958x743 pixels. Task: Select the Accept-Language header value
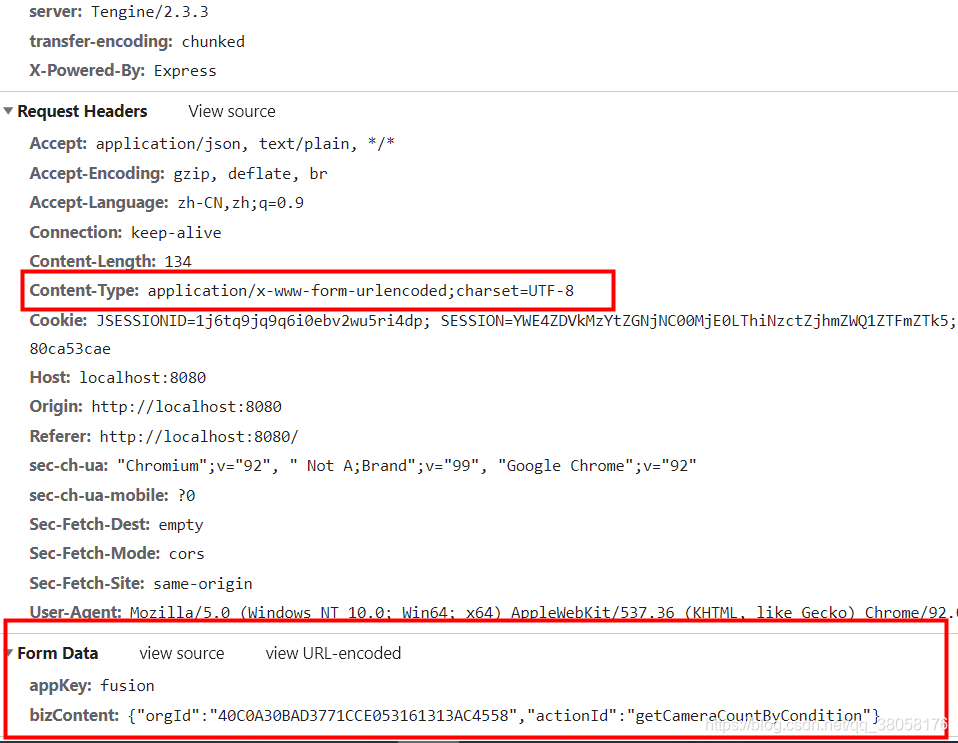pyautogui.click(x=240, y=202)
